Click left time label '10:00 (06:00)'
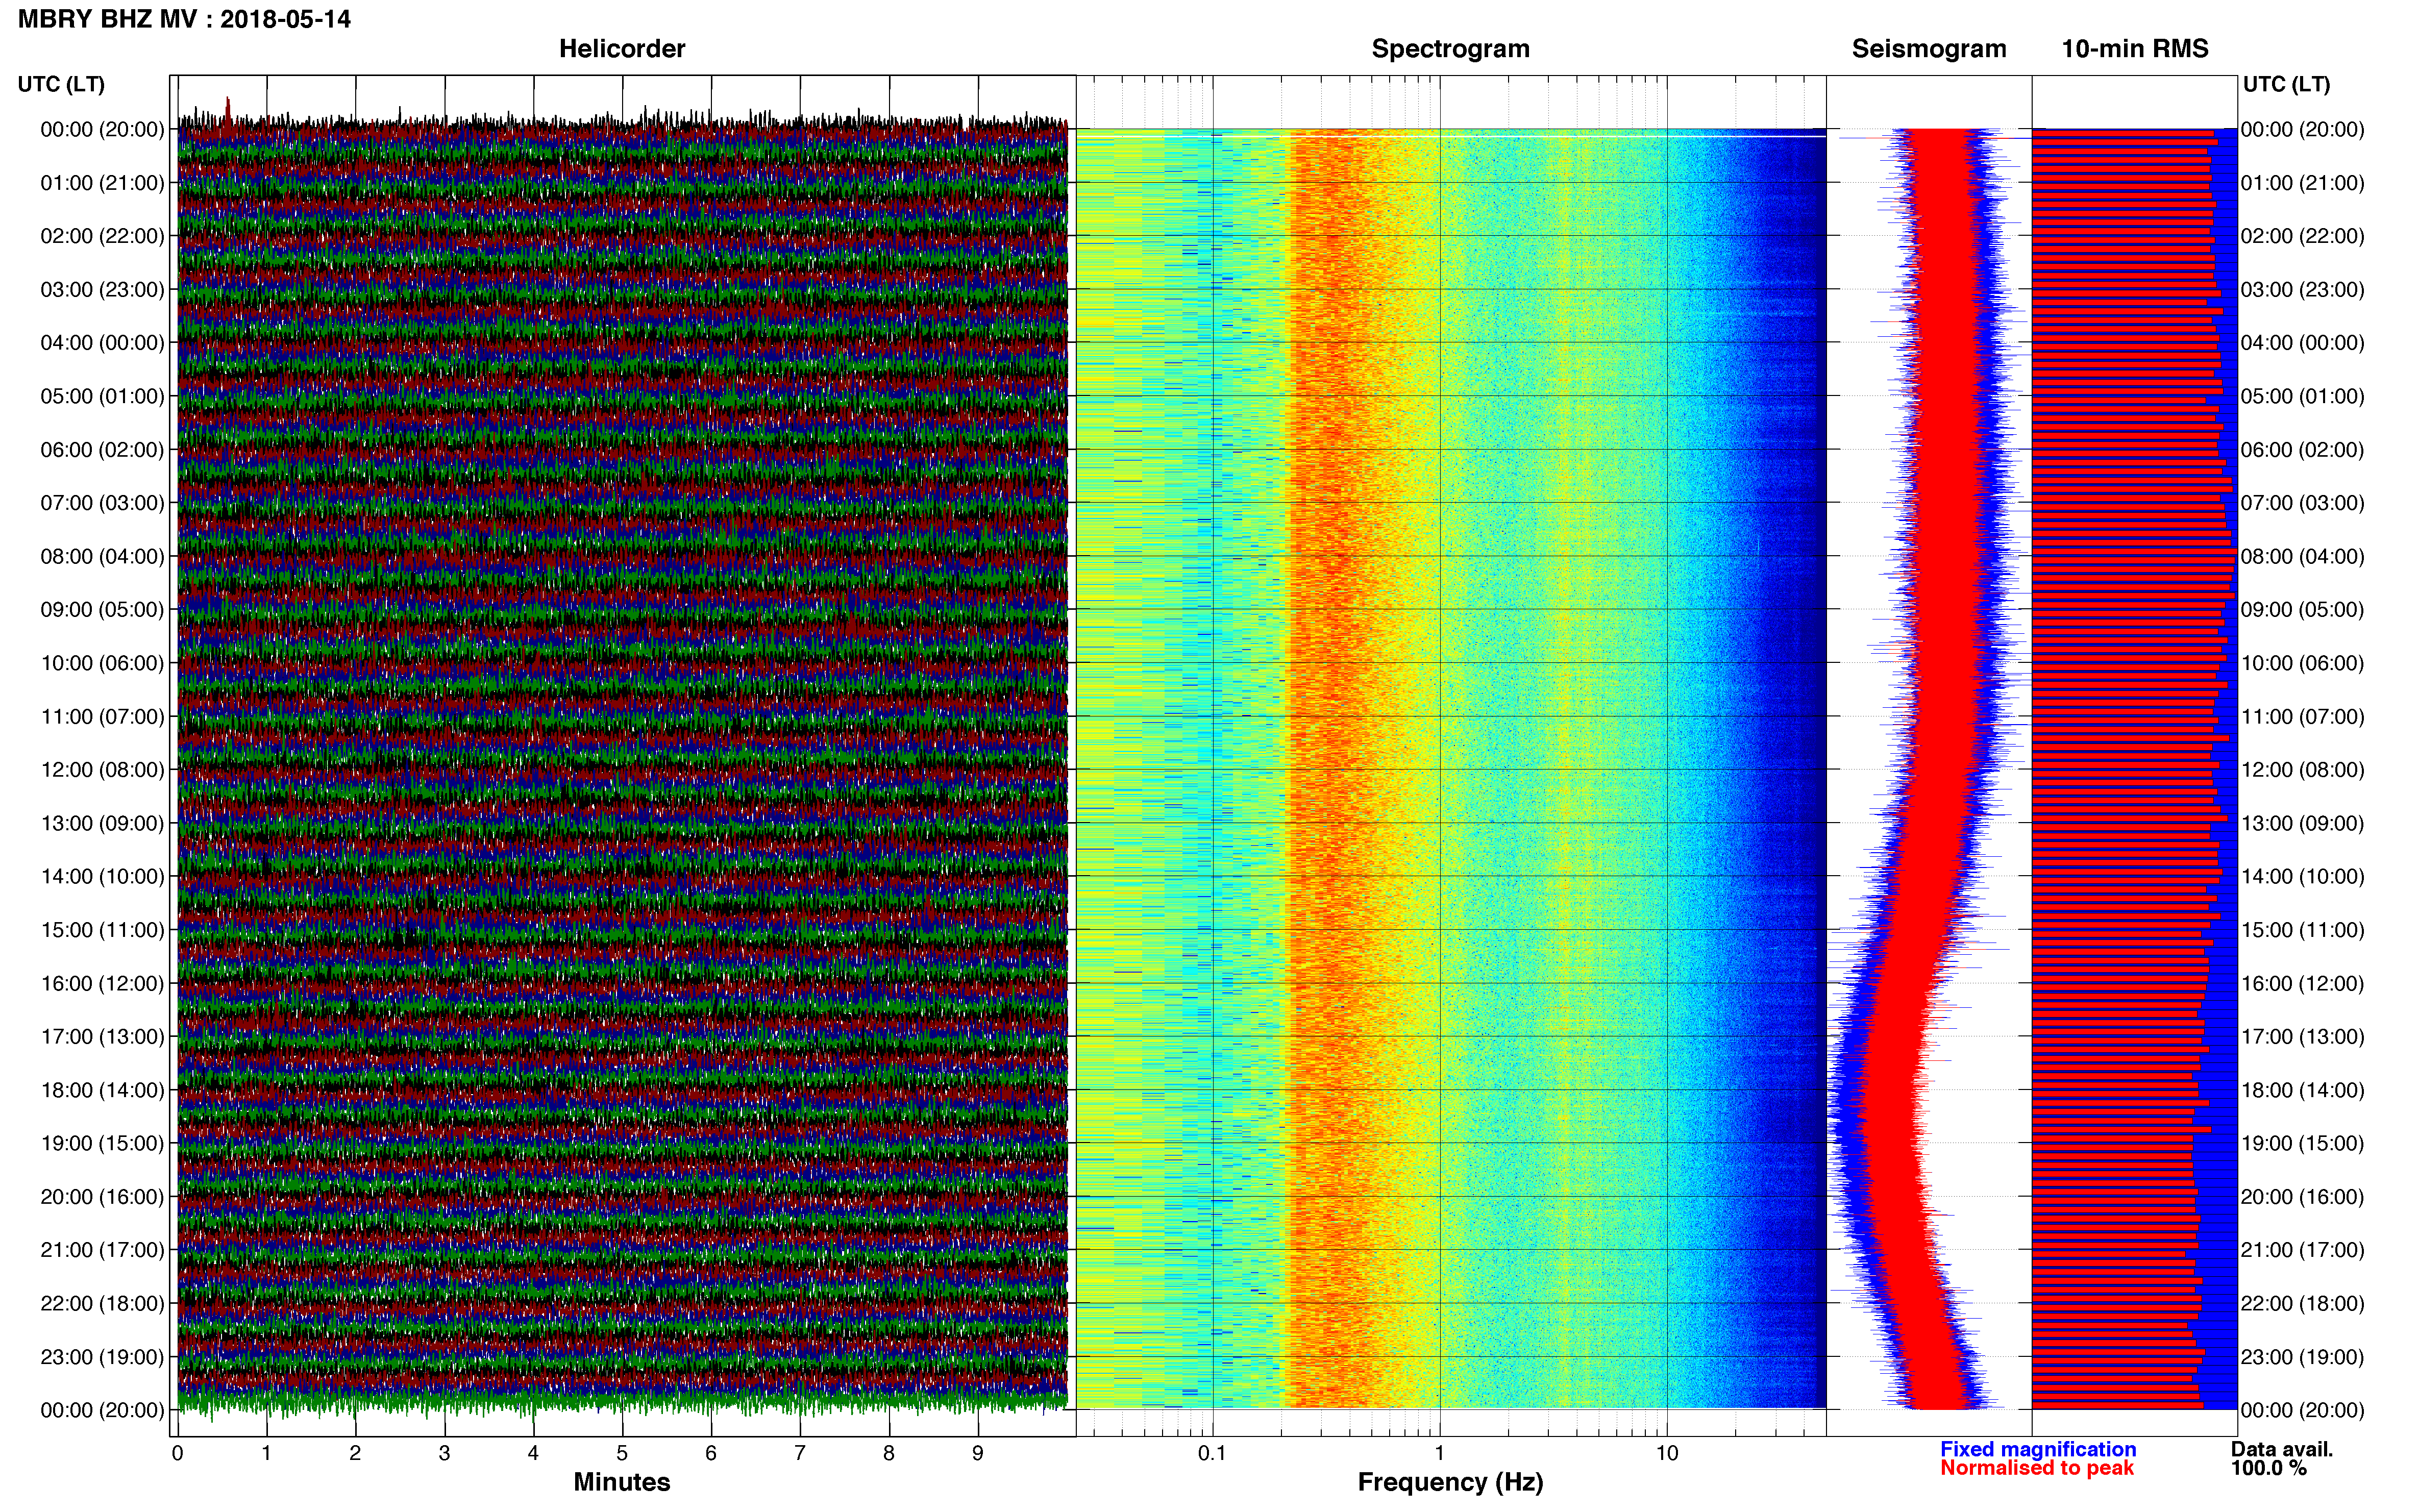 point(102,663)
